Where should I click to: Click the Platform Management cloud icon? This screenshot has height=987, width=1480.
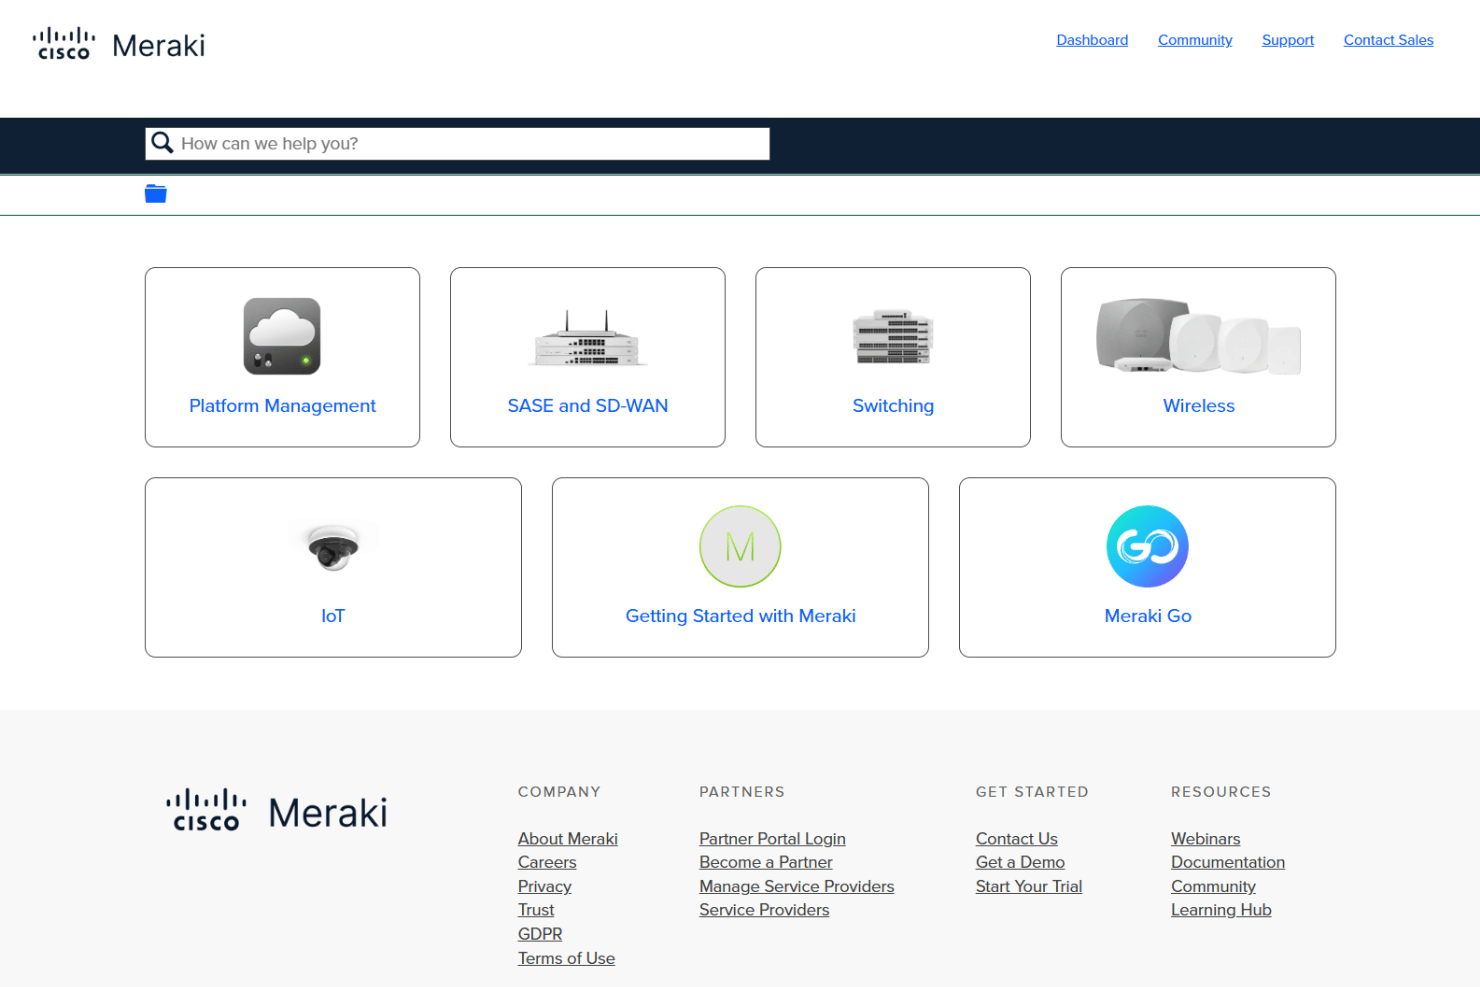(x=282, y=336)
